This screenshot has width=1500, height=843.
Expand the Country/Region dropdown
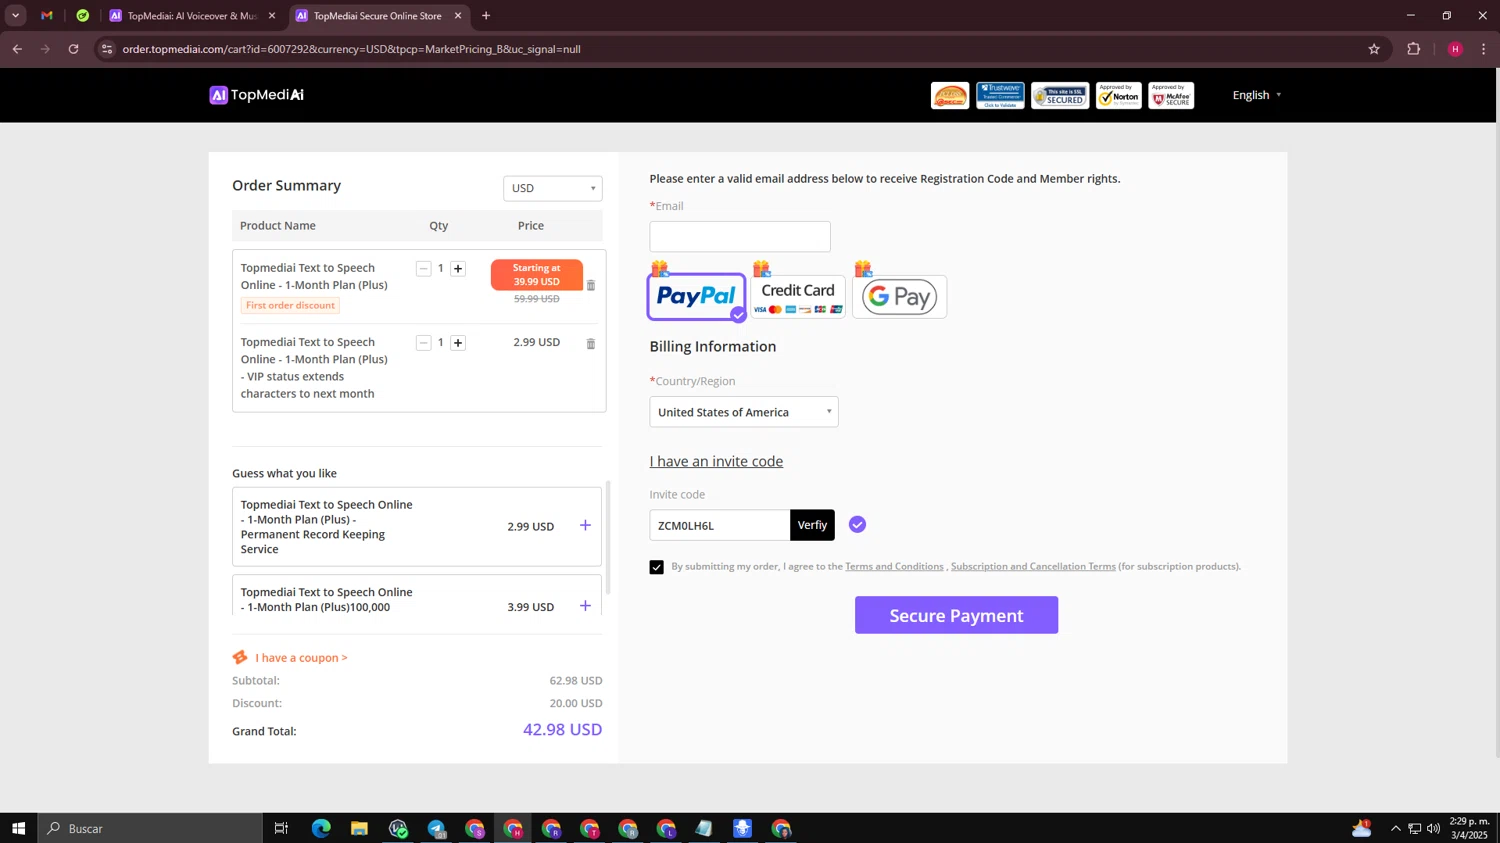click(x=744, y=412)
